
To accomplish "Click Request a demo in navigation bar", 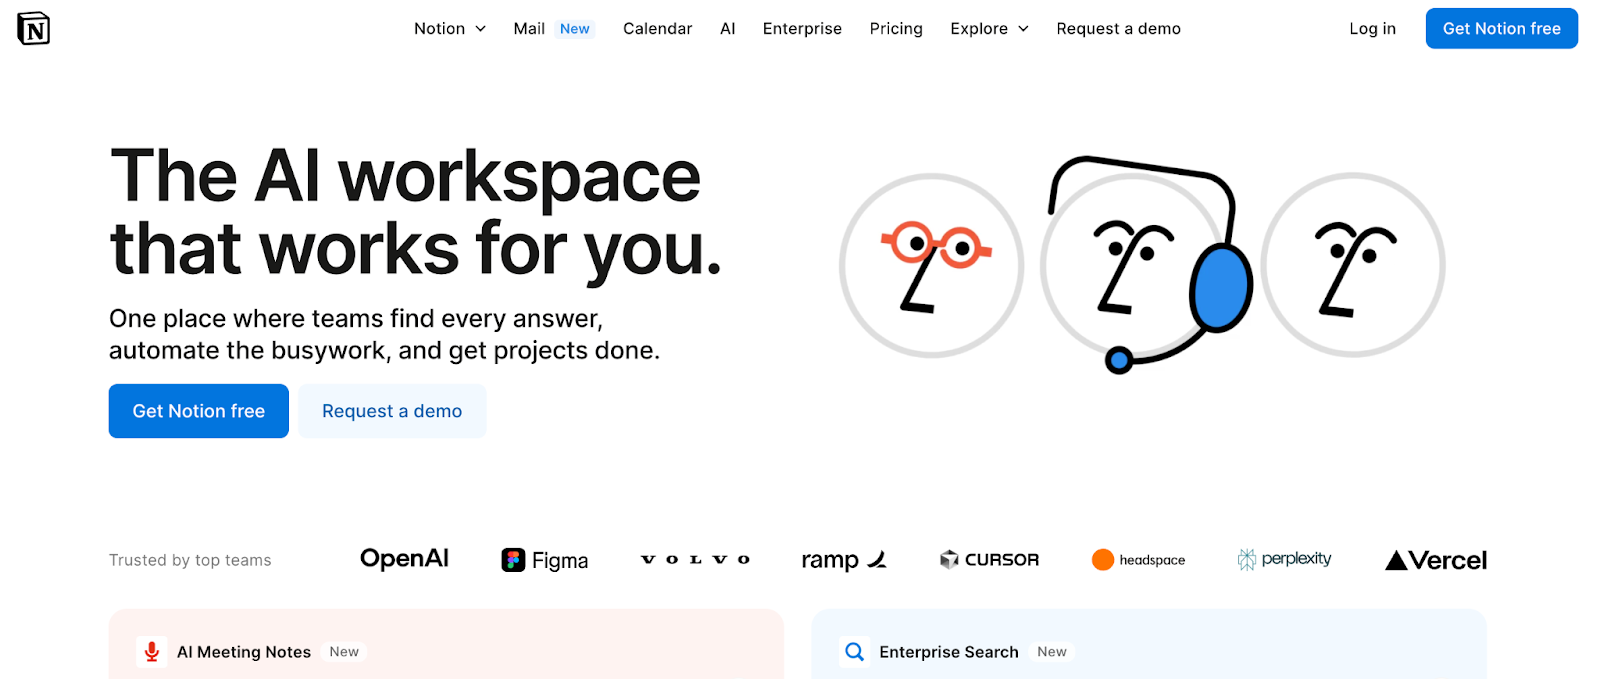I will tap(1118, 29).
